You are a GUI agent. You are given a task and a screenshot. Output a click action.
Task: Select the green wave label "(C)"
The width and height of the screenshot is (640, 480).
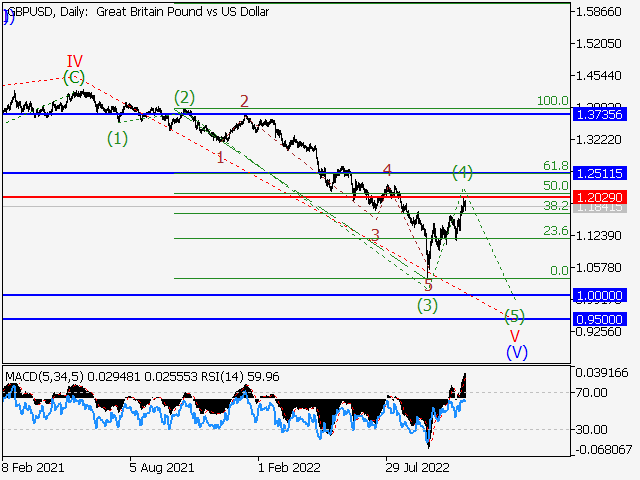(x=74, y=78)
